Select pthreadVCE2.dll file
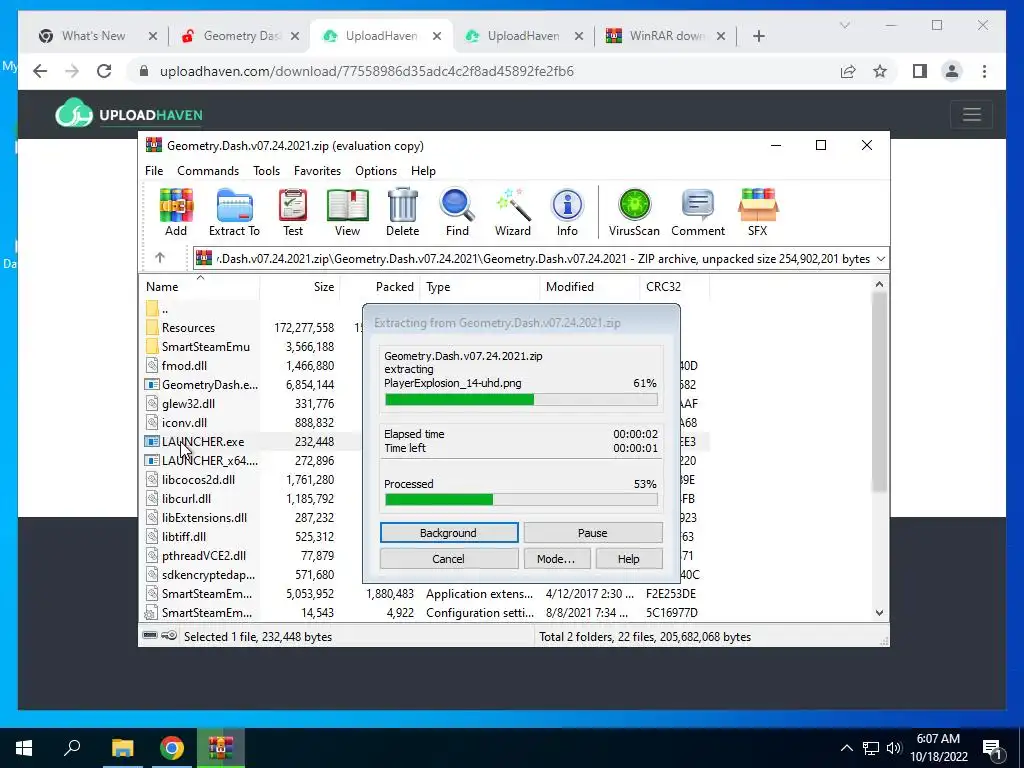The height and width of the screenshot is (768, 1024). 203,556
